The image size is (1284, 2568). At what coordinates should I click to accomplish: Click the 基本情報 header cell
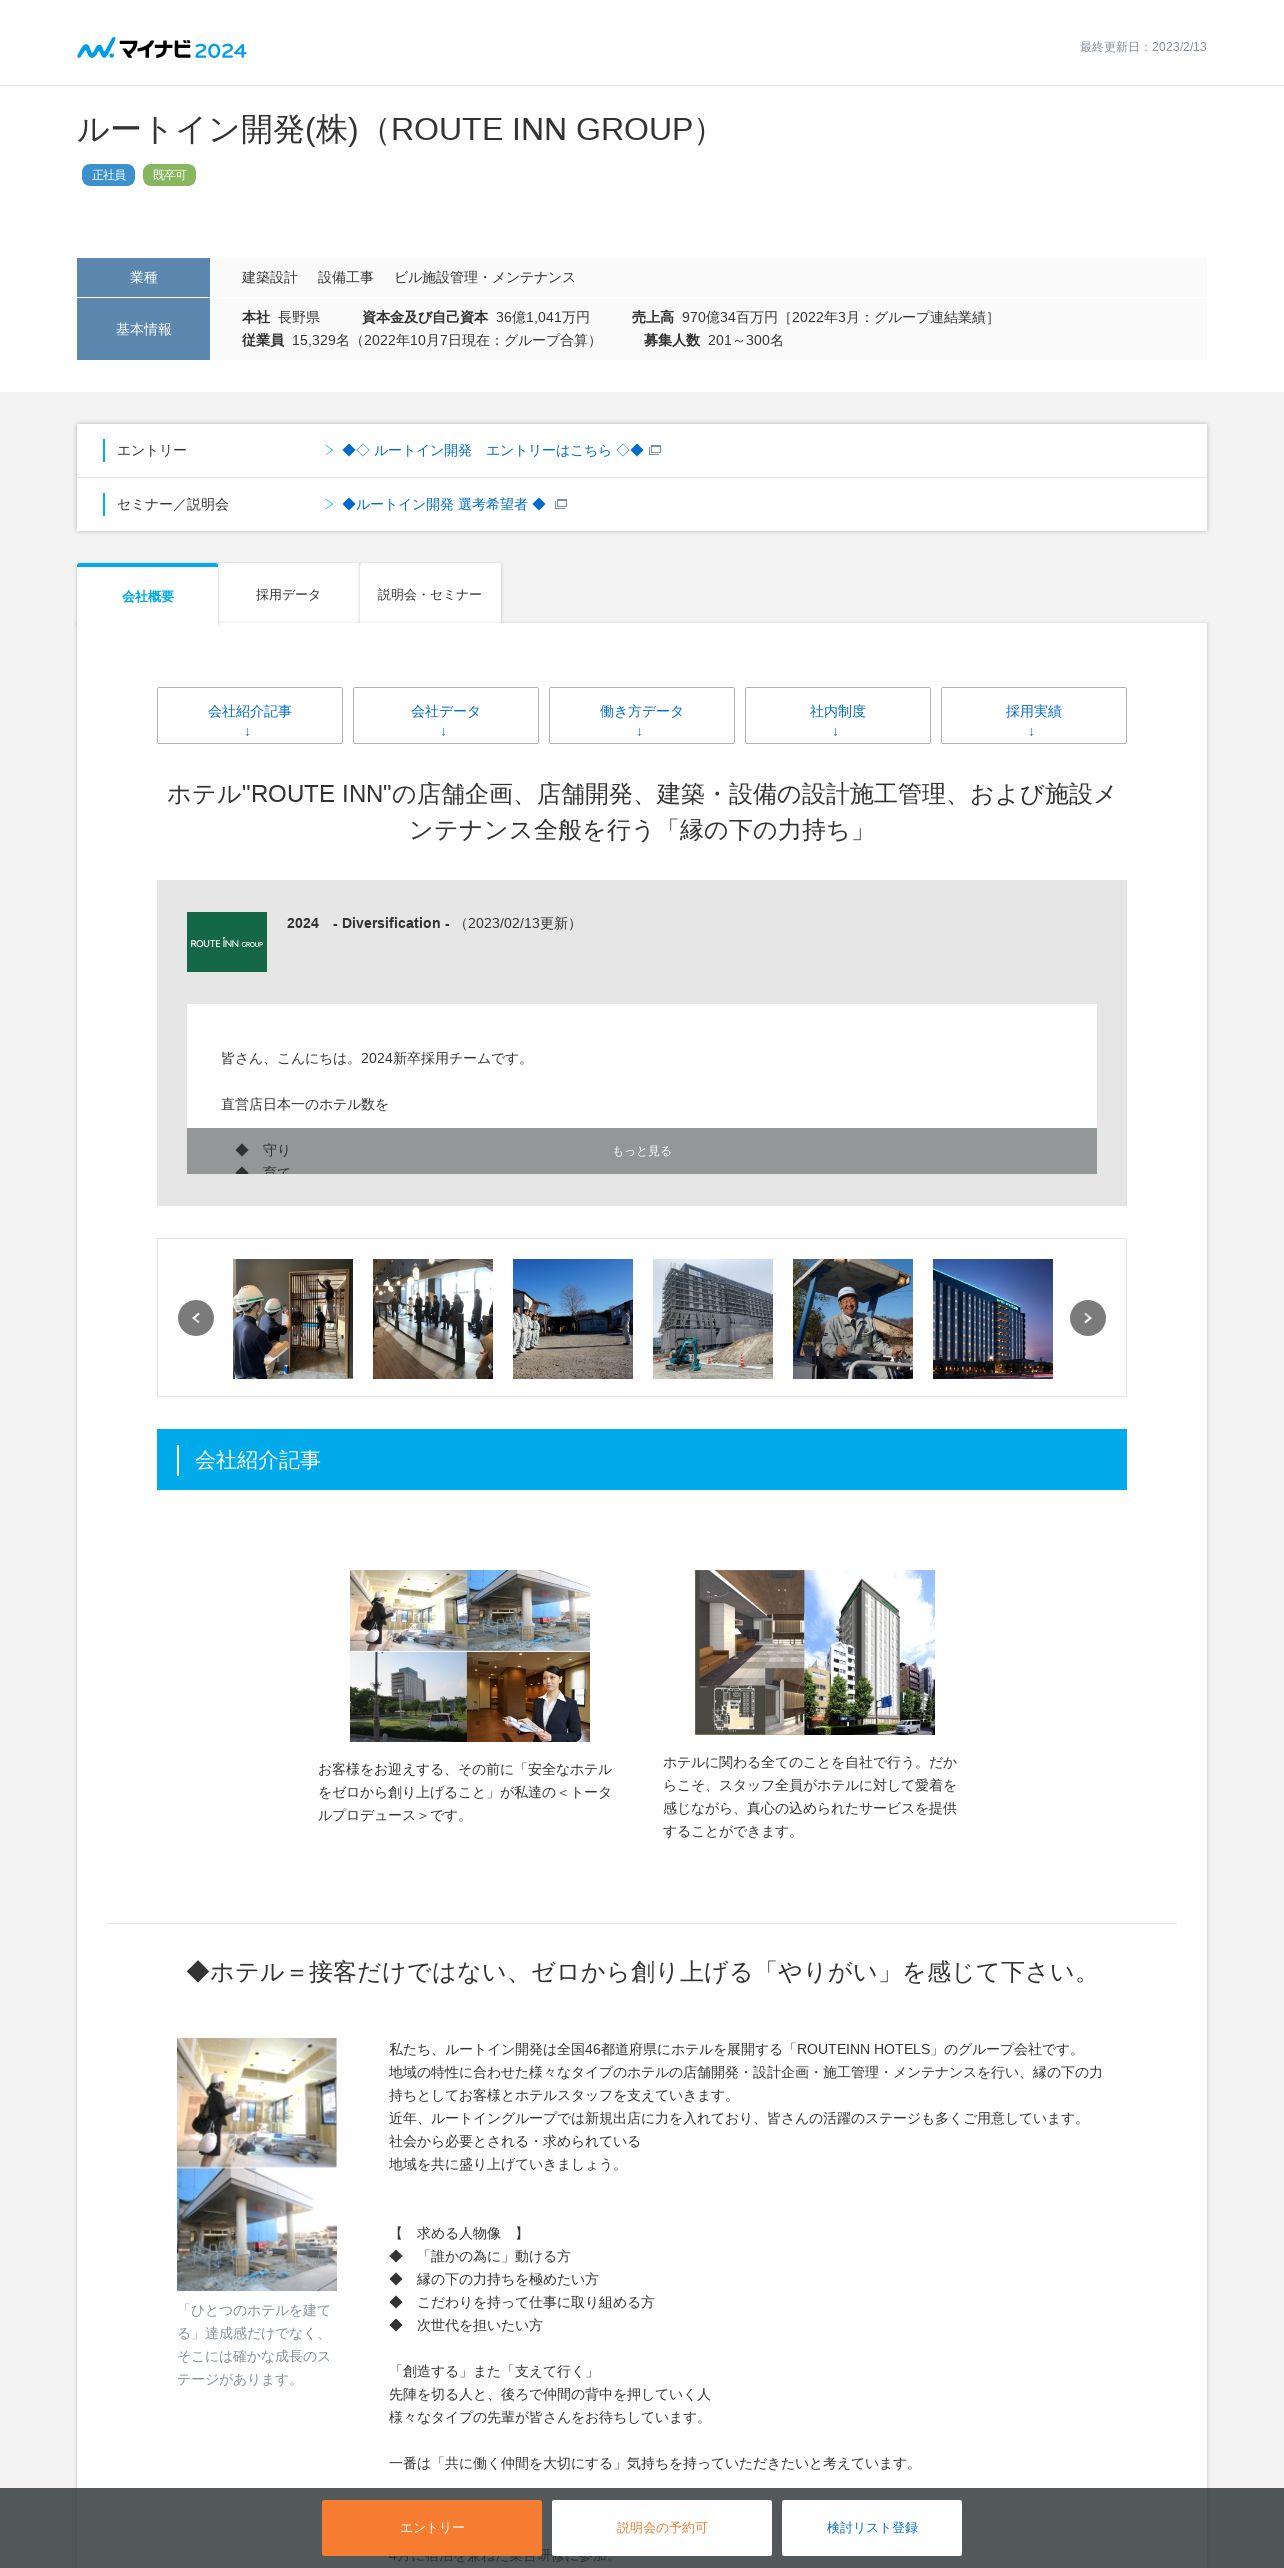[x=143, y=329]
